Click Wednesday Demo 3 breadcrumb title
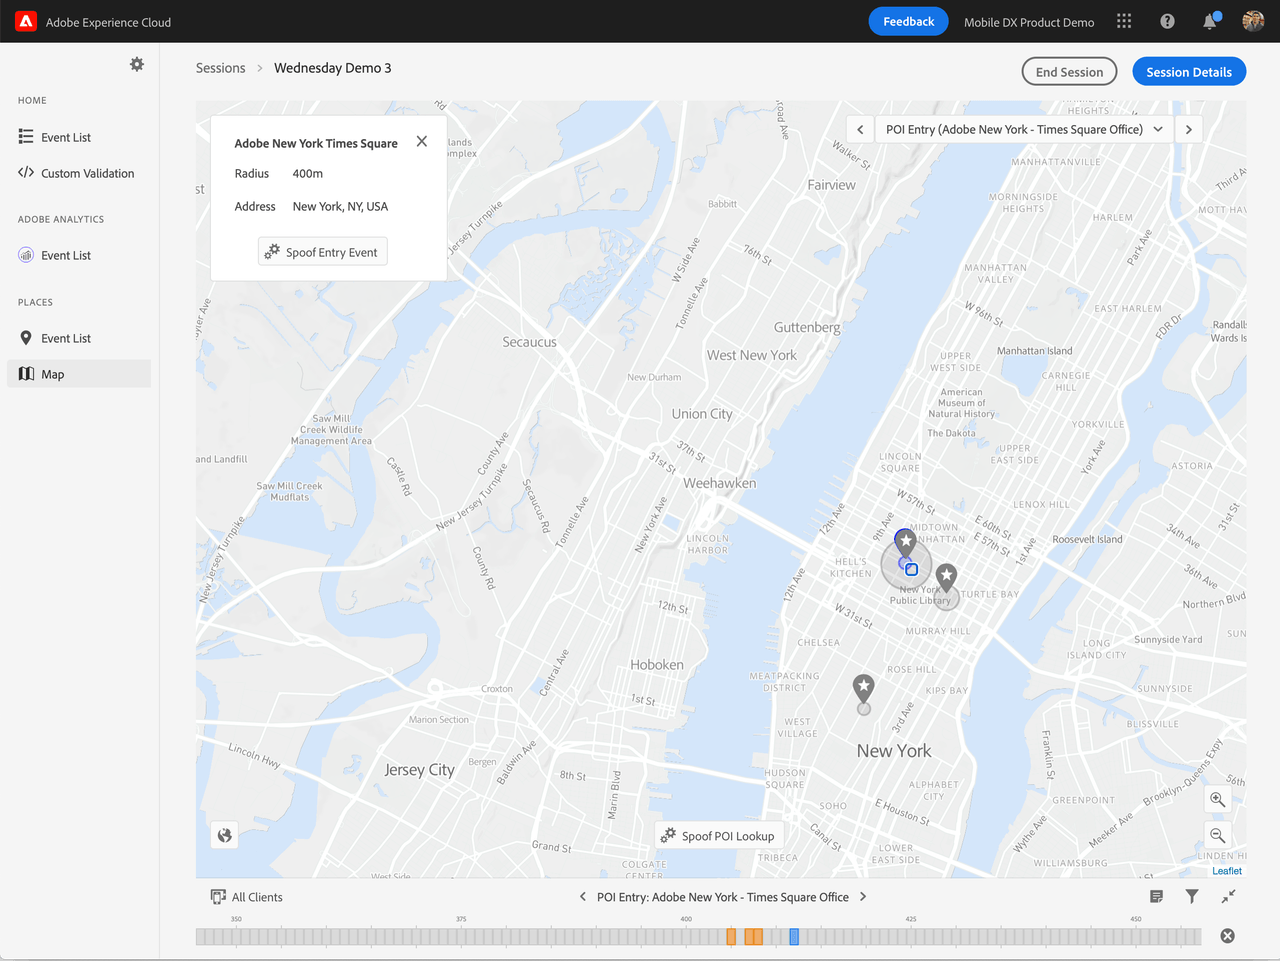Viewport: 1280px width, 961px height. 333,68
